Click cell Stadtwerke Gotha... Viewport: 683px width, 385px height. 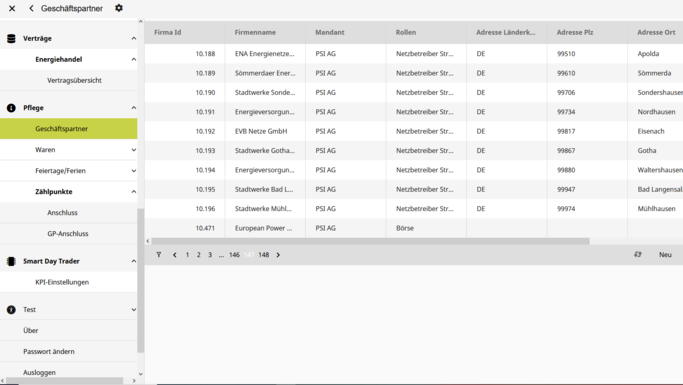click(x=265, y=151)
